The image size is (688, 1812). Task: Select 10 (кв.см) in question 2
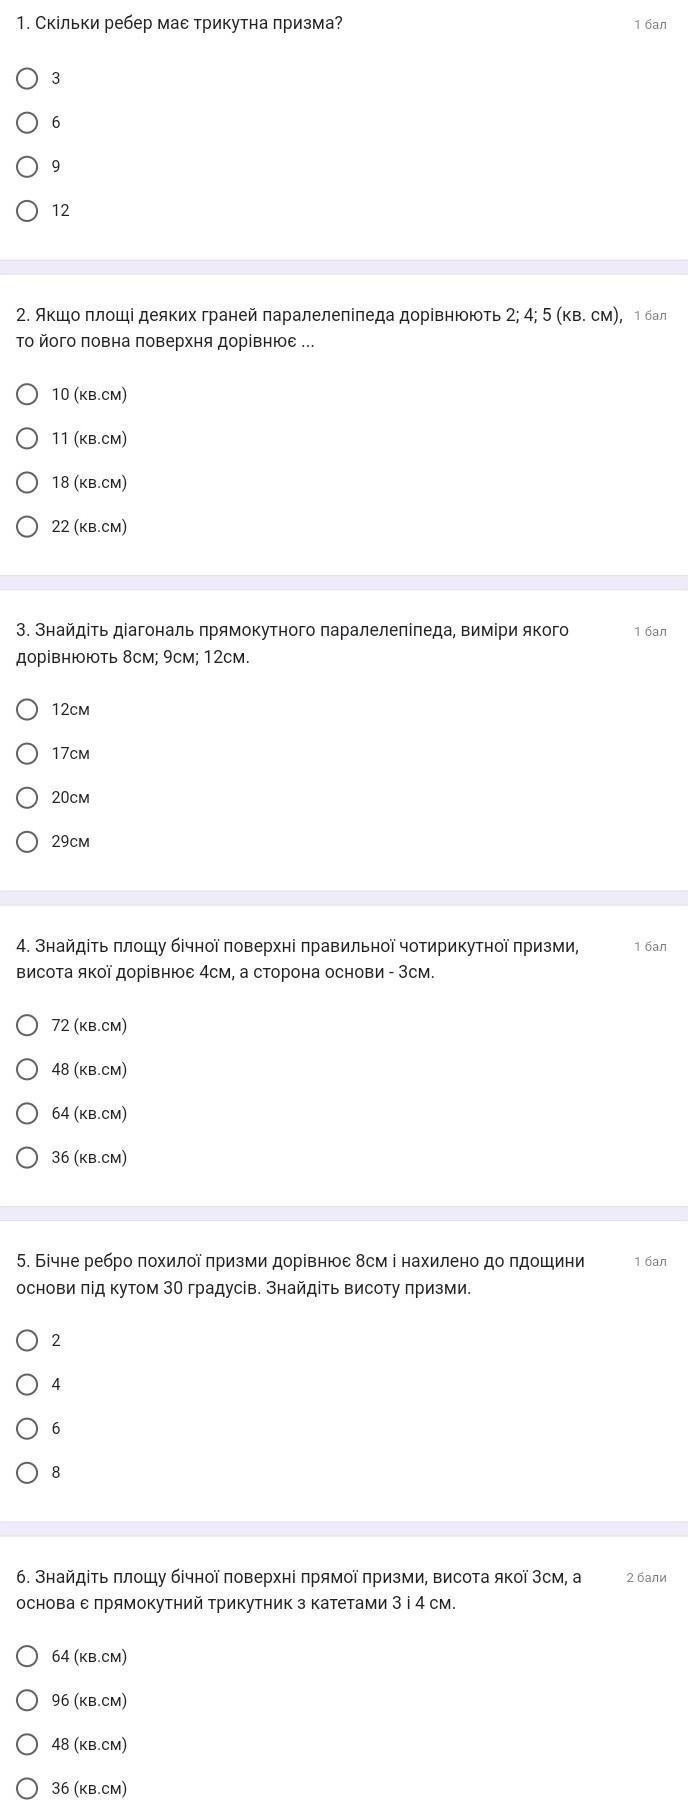point(28,394)
